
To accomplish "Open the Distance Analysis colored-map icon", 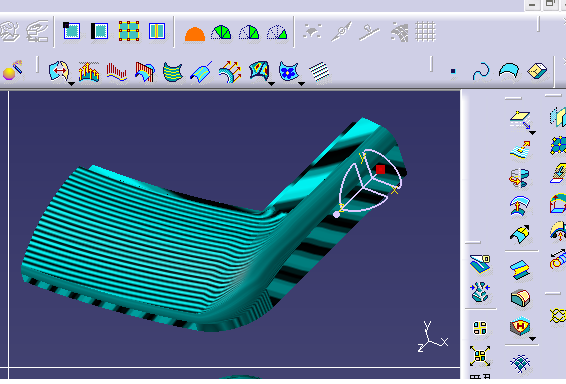I will tap(259, 70).
